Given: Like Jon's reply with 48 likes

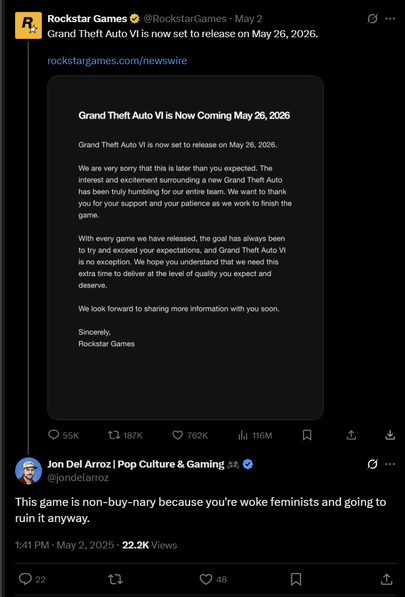Looking at the screenshot, I should click(x=213, y=579).
